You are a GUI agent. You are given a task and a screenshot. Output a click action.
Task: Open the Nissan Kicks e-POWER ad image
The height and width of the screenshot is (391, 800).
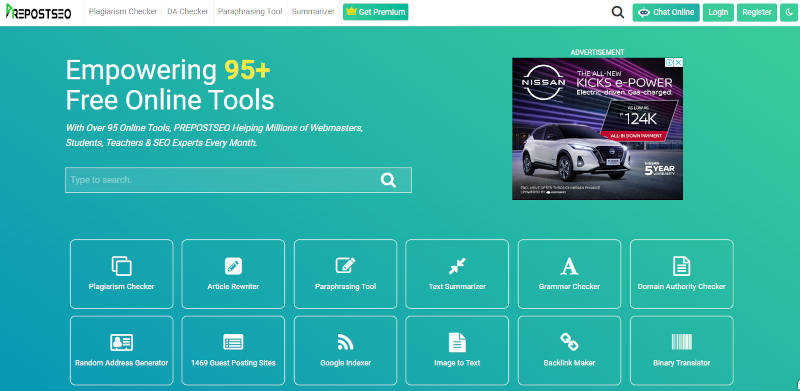pyautogui.click(x=597, y=129)
